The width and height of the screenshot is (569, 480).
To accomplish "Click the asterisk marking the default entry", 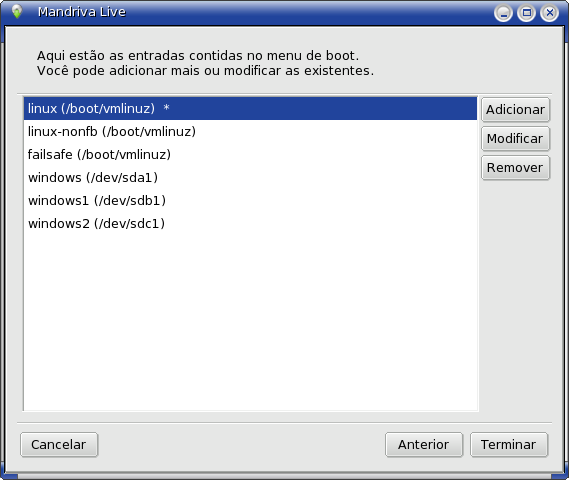I will click(166, 108).
